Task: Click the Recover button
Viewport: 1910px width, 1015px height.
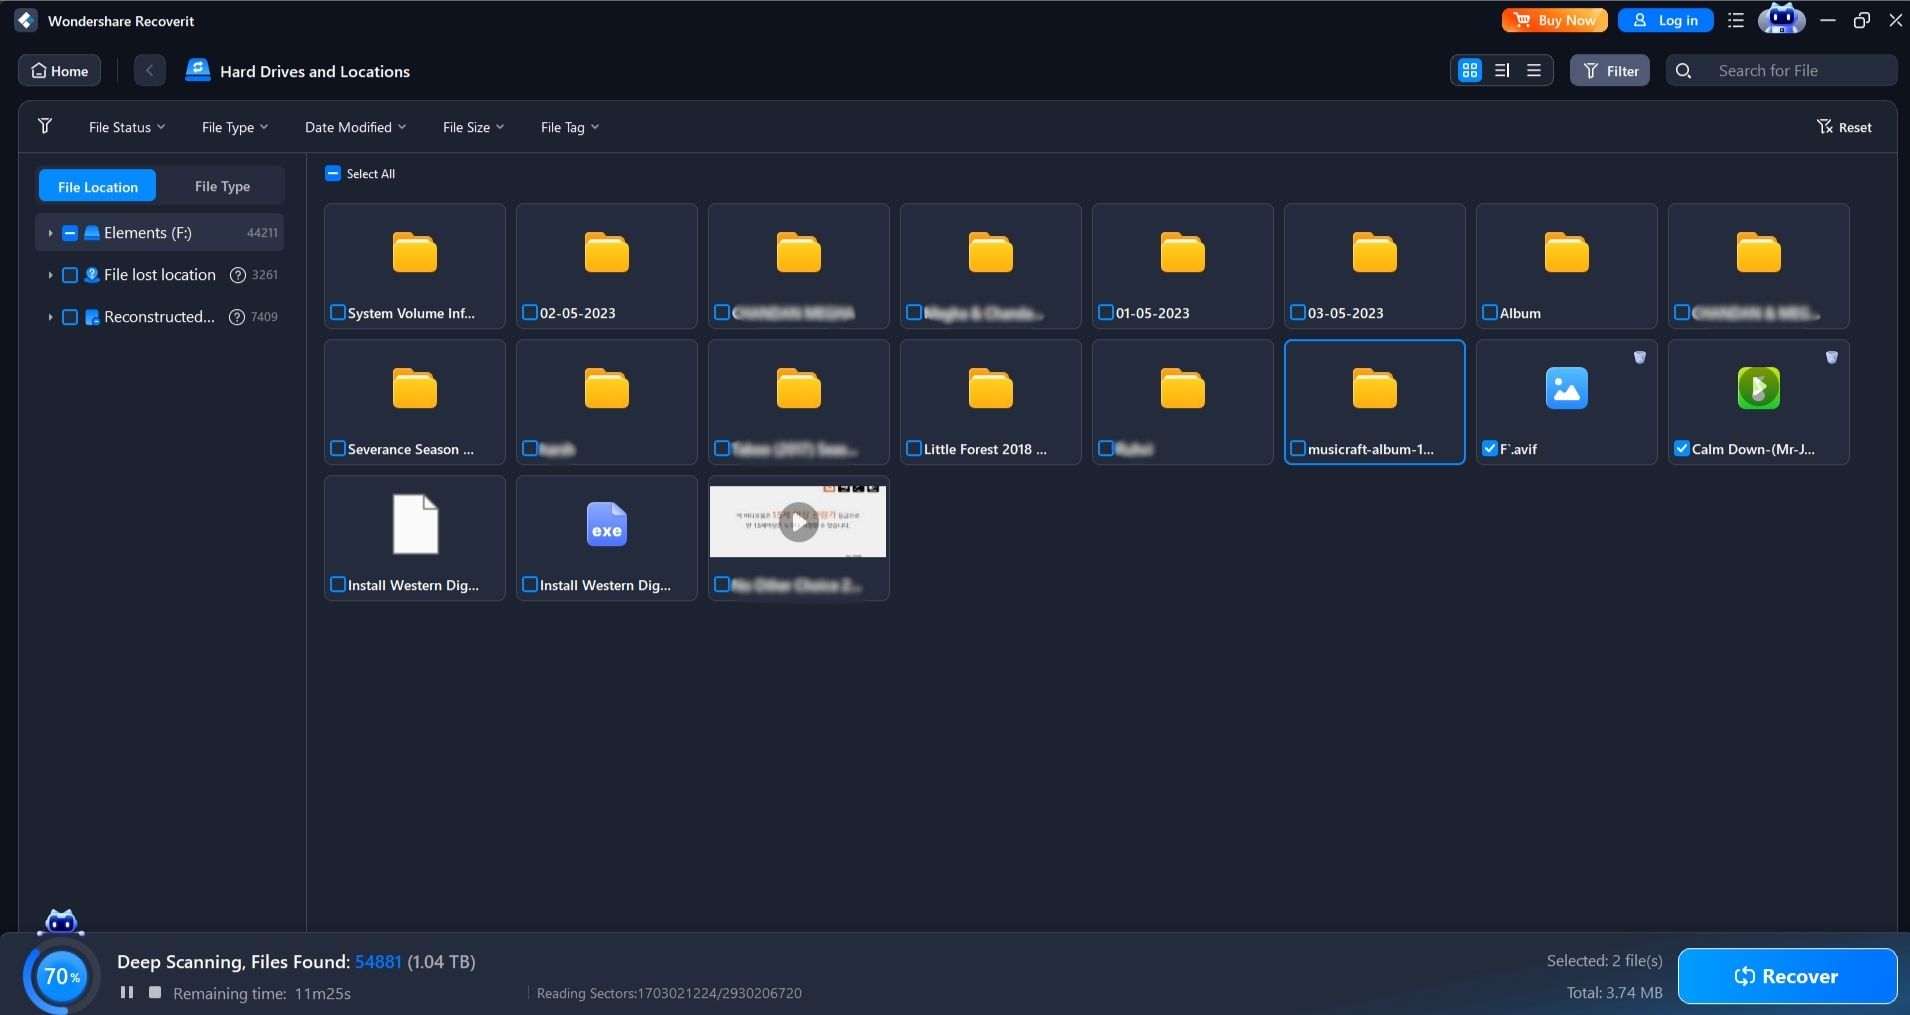Action: coord(1788,976)
